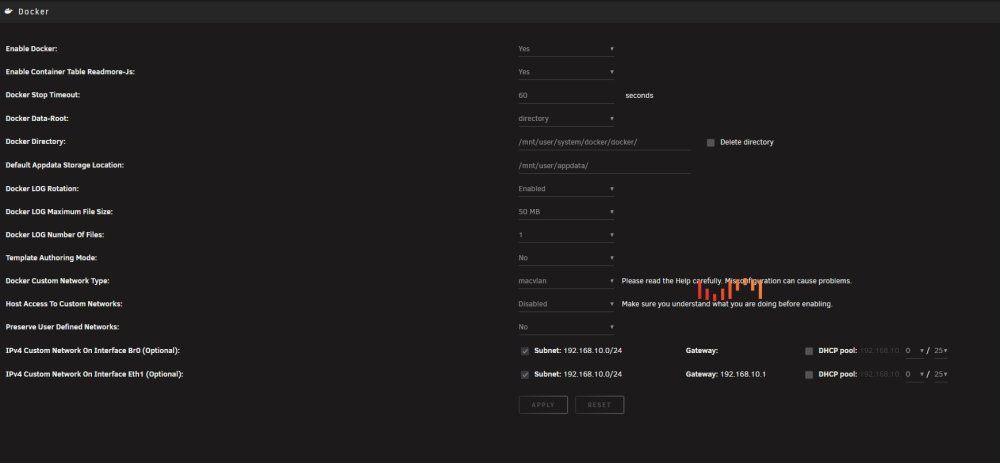Edit Default Appdata Storage Location field
This screenshot has width=1000, height=463.
pos(604,165)
